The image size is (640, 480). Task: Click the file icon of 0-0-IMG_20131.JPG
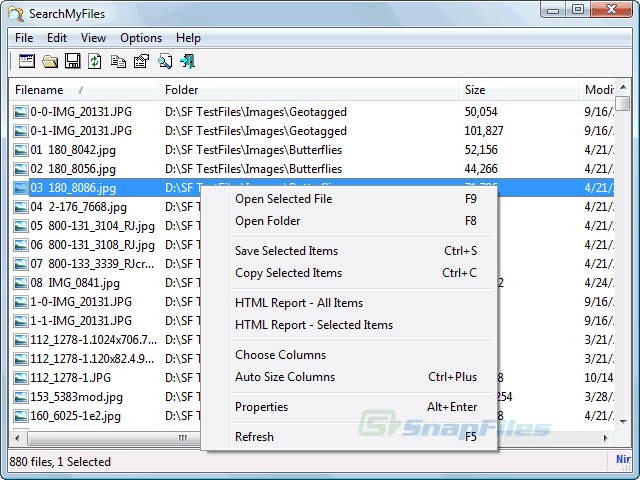click(x=20, y=112)
